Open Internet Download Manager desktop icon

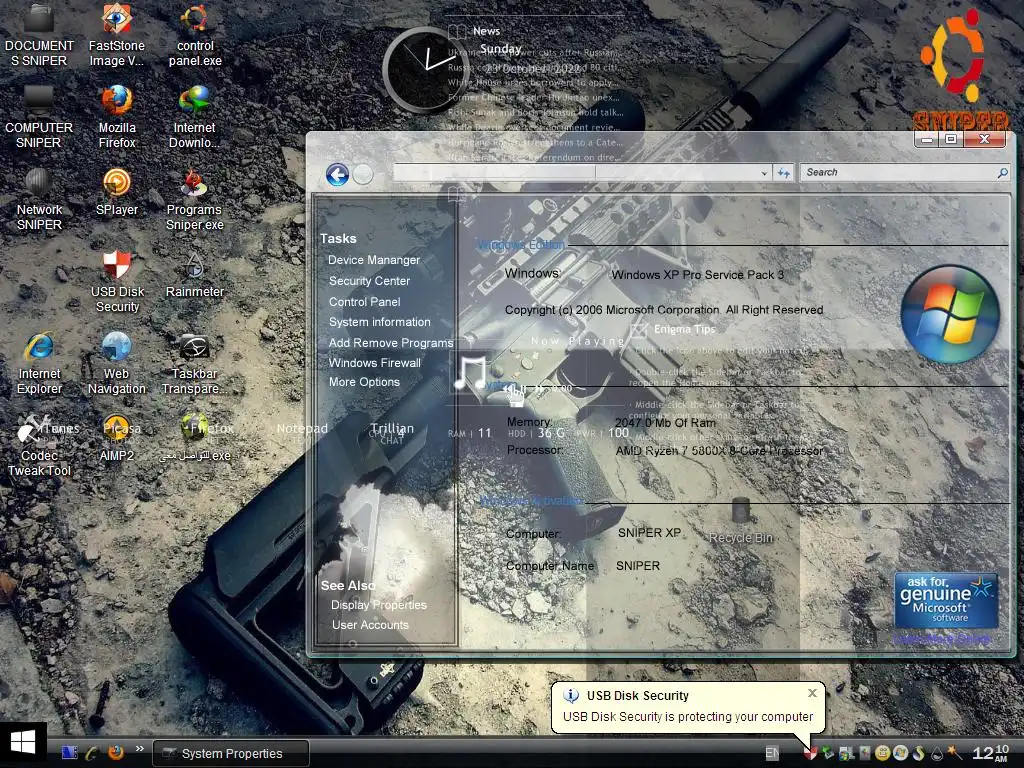[x=195, y=118]
